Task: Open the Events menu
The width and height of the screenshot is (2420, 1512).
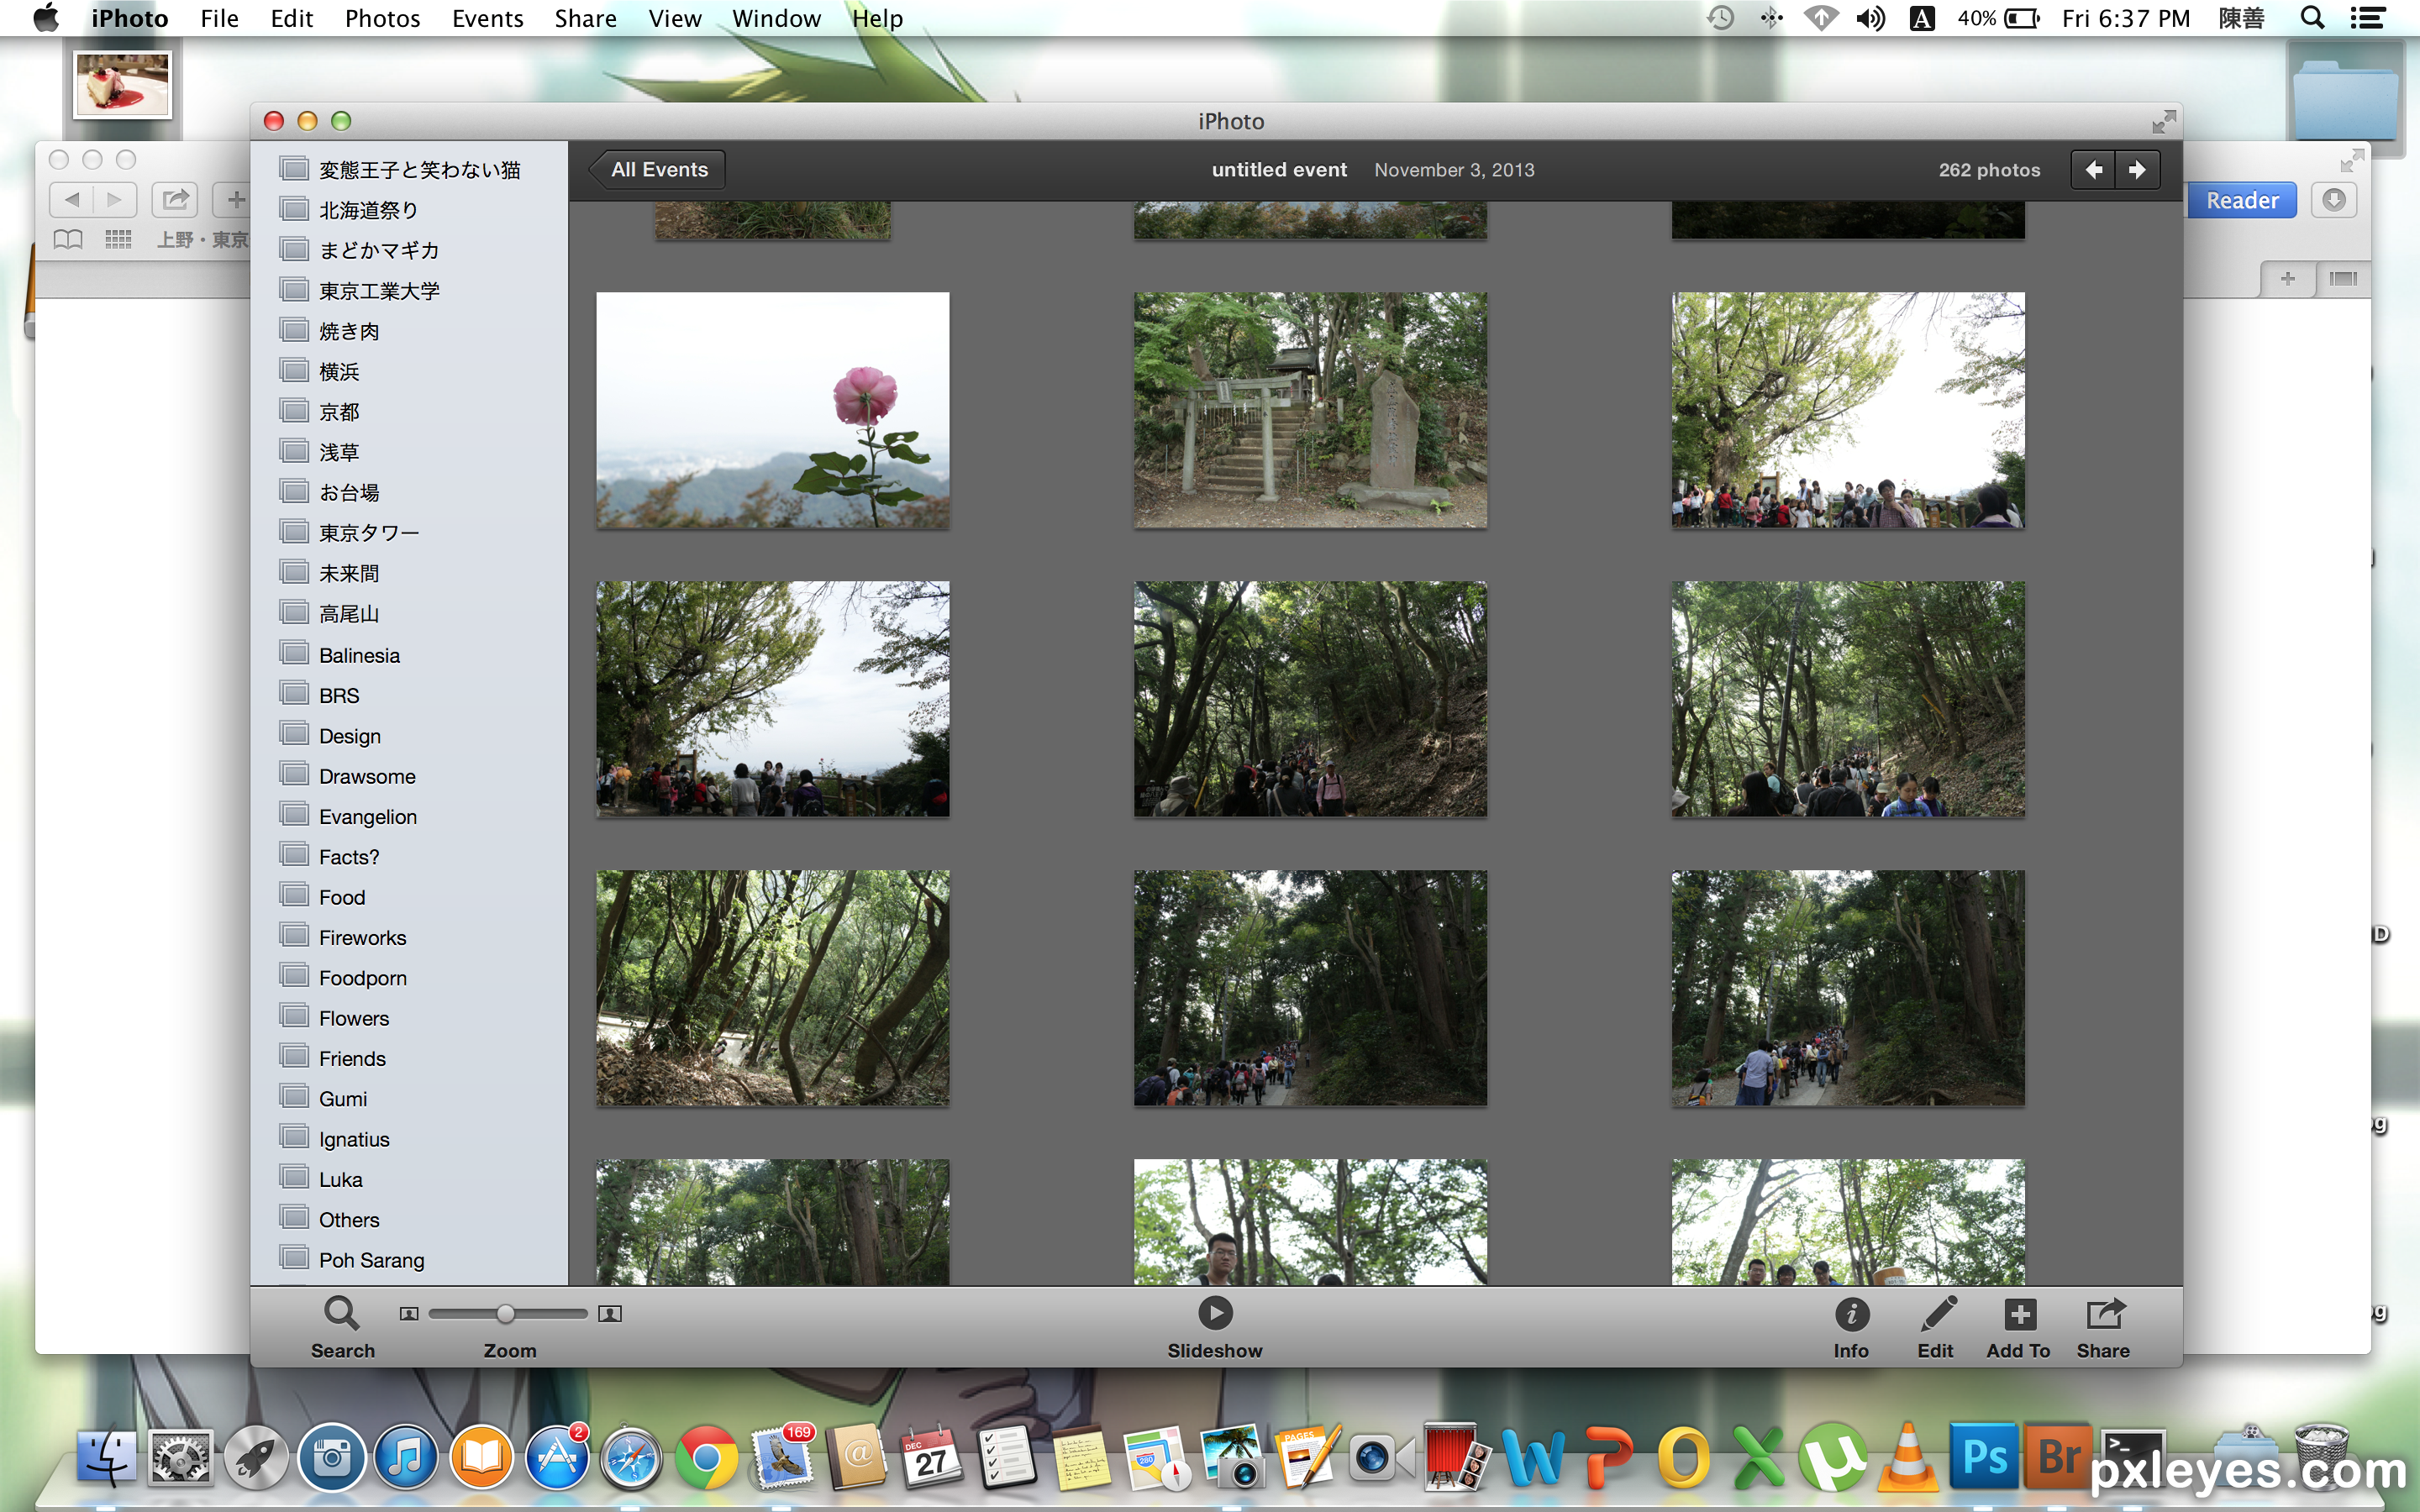Action: pos(487,18)
